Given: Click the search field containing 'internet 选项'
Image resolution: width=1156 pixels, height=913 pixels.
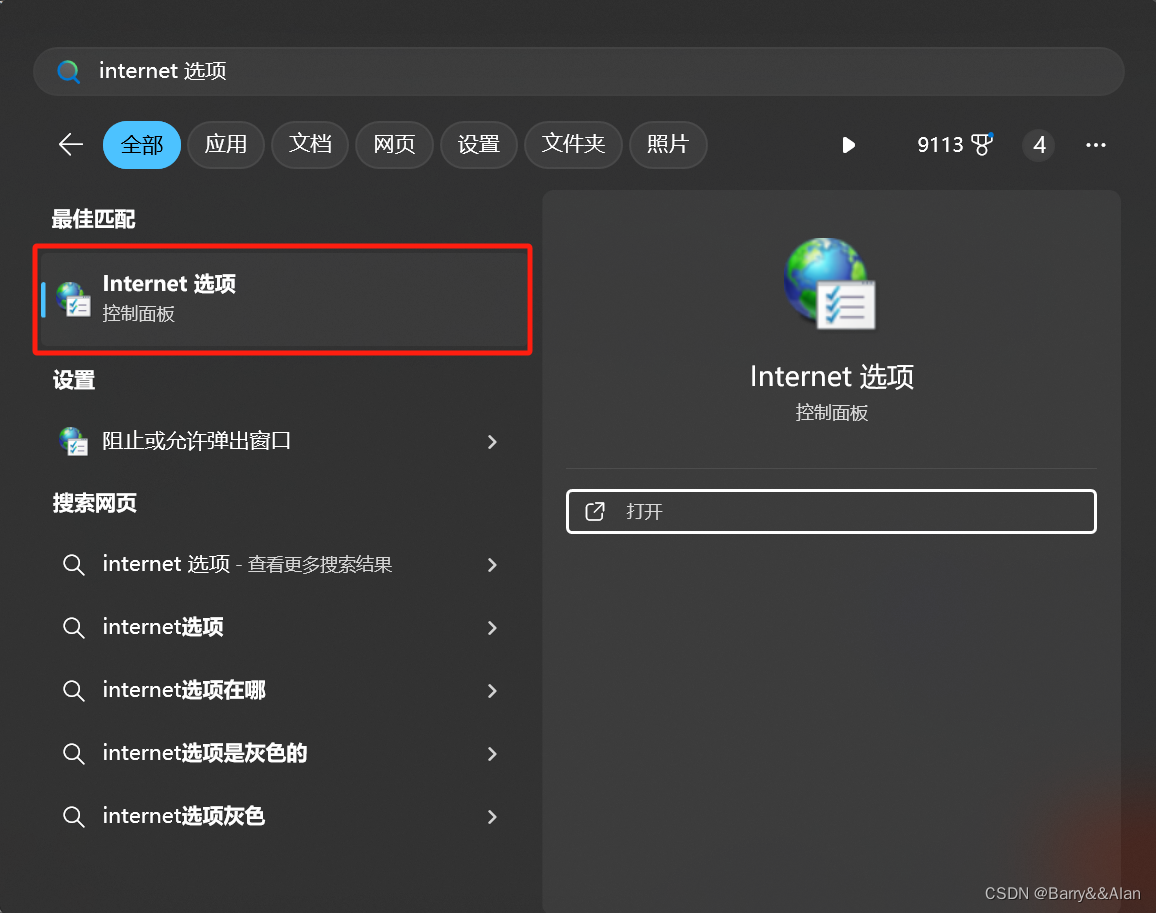Looking at the screenshot, I should [x=579, y=72].
